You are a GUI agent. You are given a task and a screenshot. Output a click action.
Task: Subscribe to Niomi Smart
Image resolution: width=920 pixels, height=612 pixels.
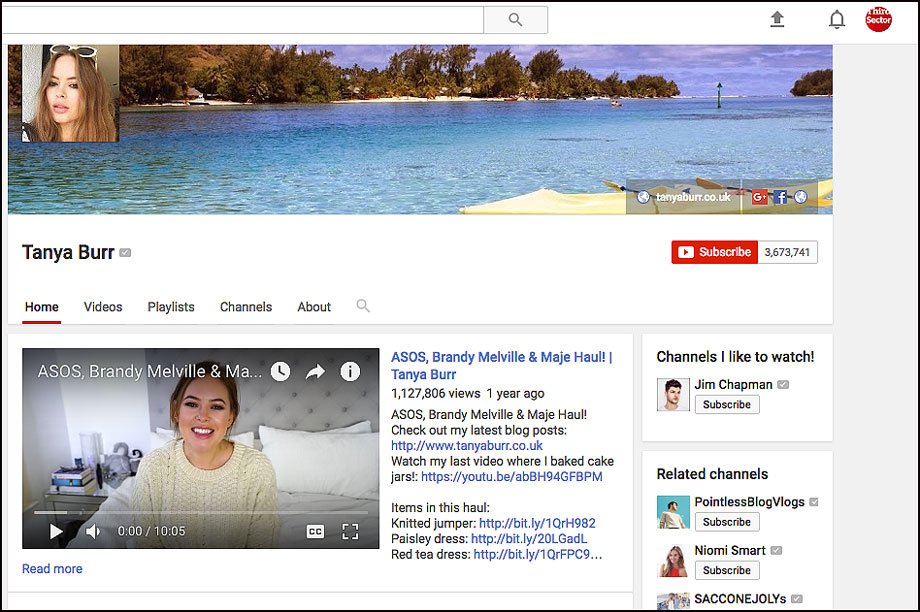point(727,570)
